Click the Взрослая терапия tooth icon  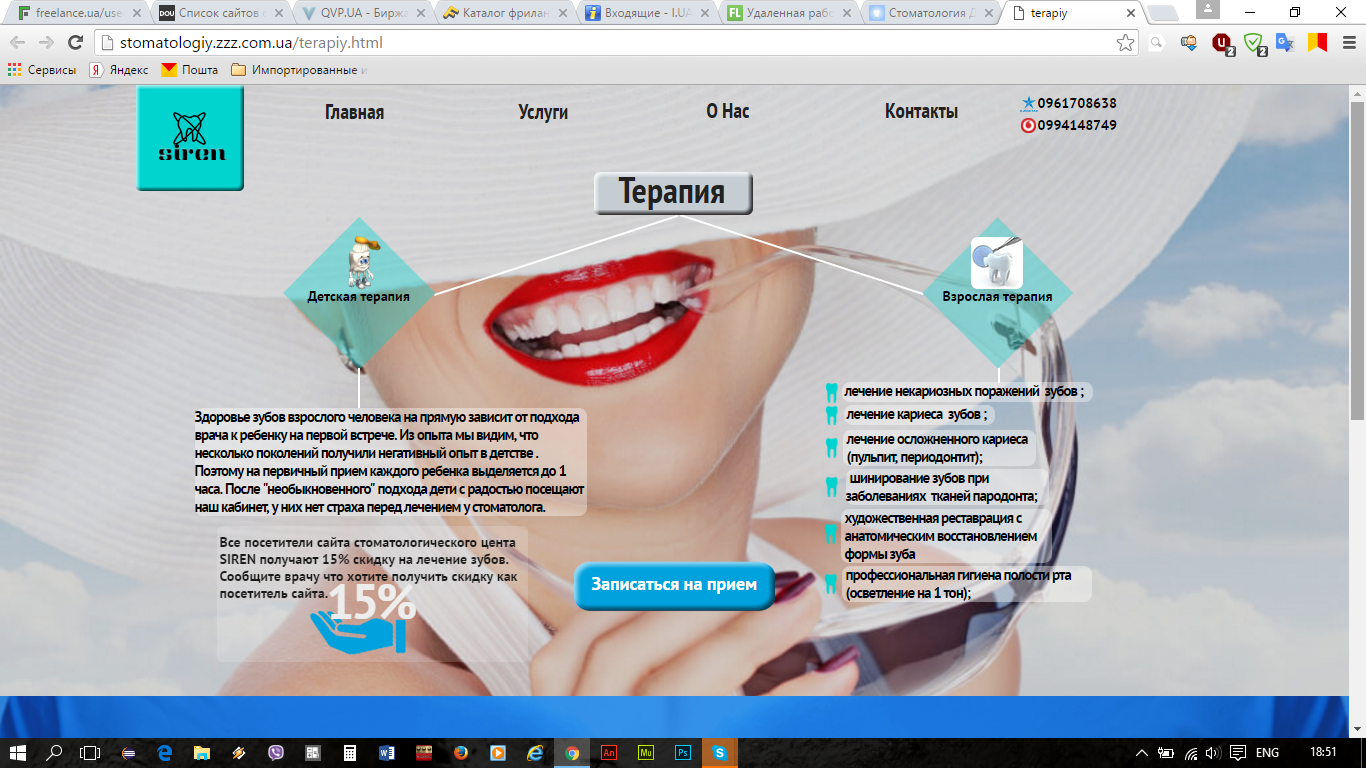click(x=996, y=263)
